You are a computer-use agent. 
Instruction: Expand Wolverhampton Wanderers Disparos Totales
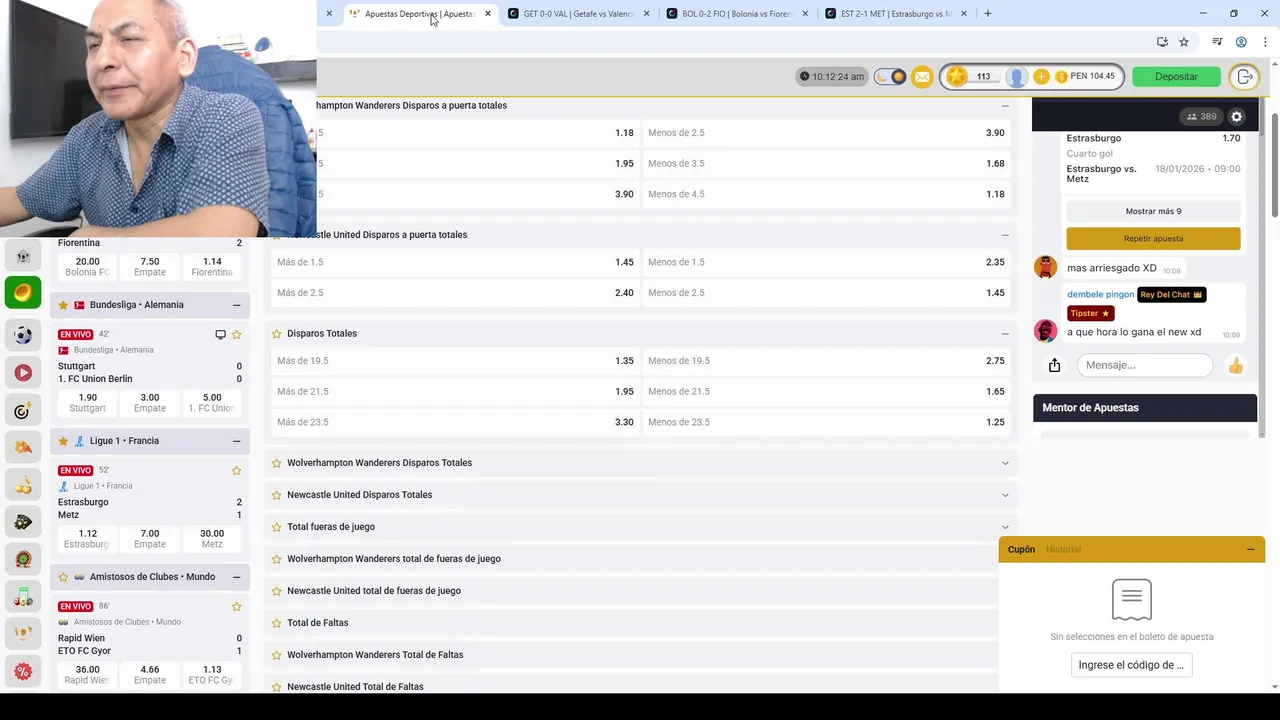[1005, 463]
